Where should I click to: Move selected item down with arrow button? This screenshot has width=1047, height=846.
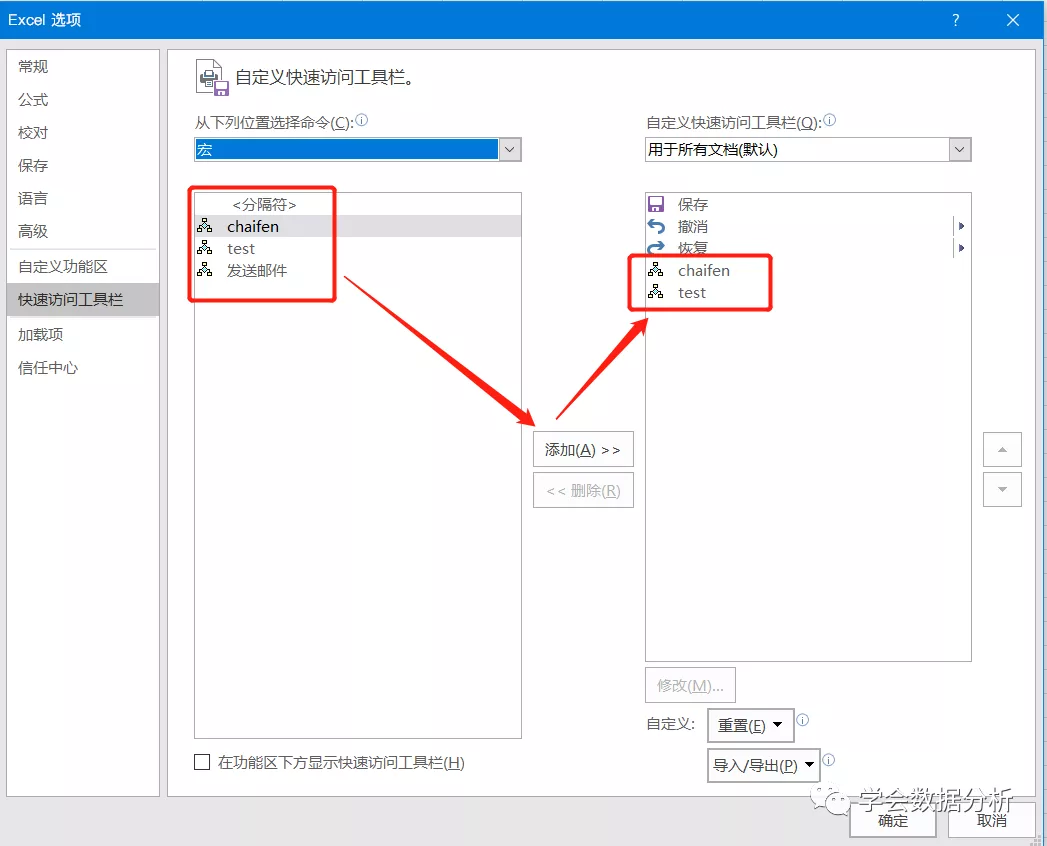pyautogui.click(x=1002, y=489)
